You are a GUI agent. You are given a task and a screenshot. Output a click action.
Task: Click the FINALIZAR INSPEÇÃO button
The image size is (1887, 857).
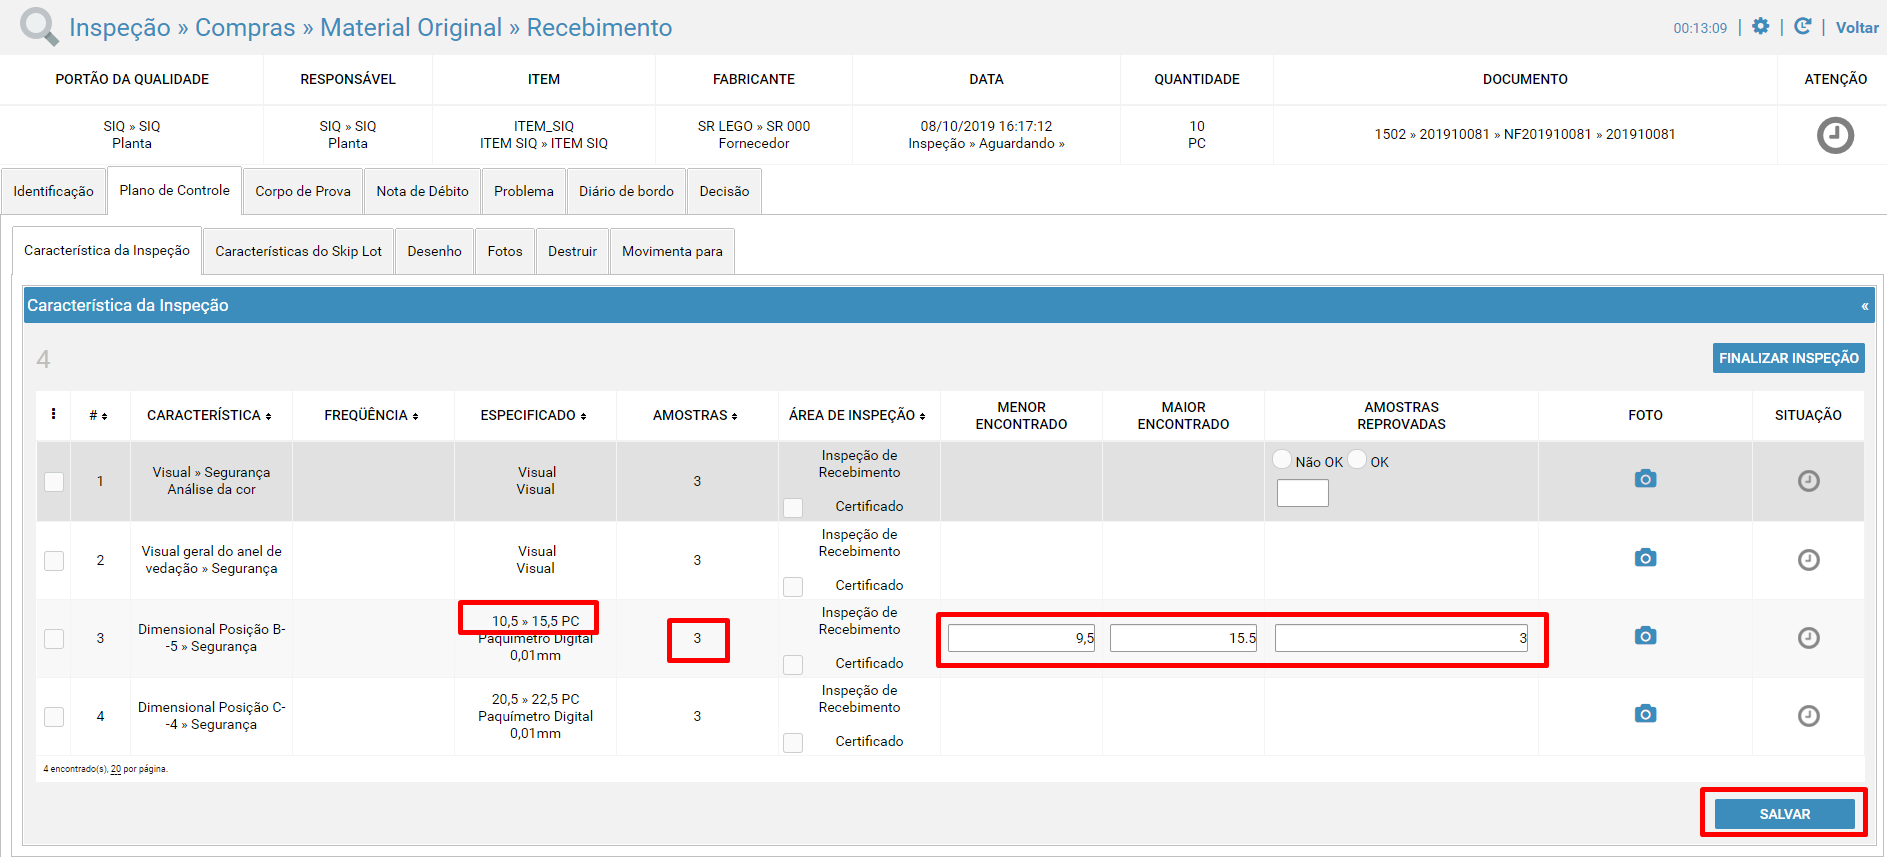click(1788, 358)
